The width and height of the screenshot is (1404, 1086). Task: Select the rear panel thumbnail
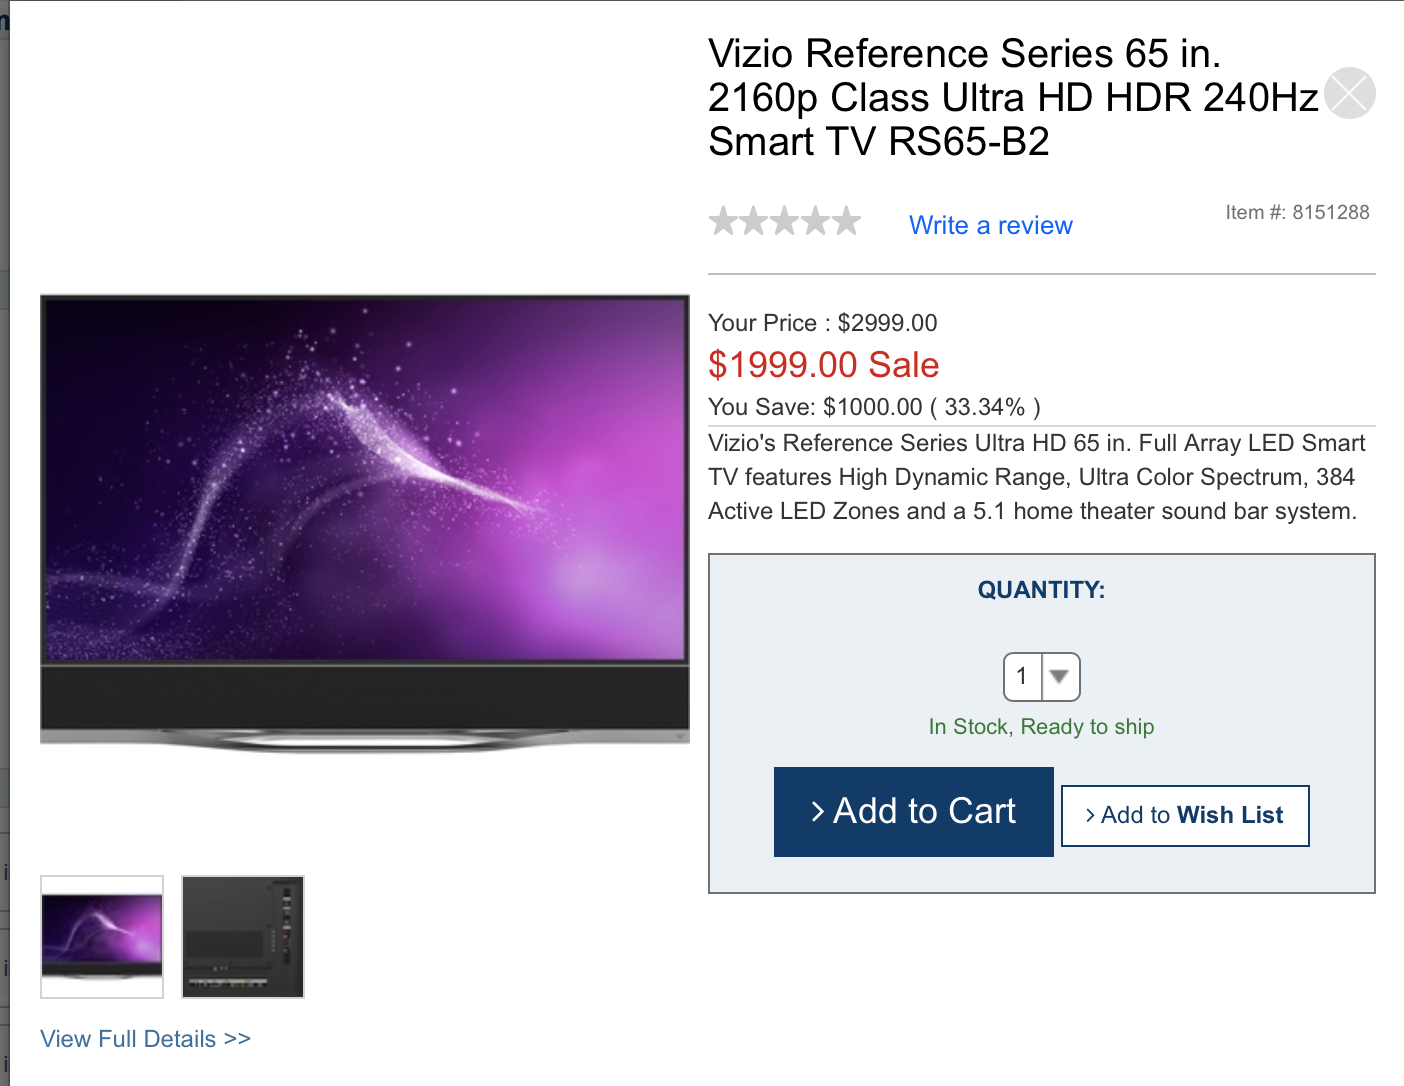242,937
